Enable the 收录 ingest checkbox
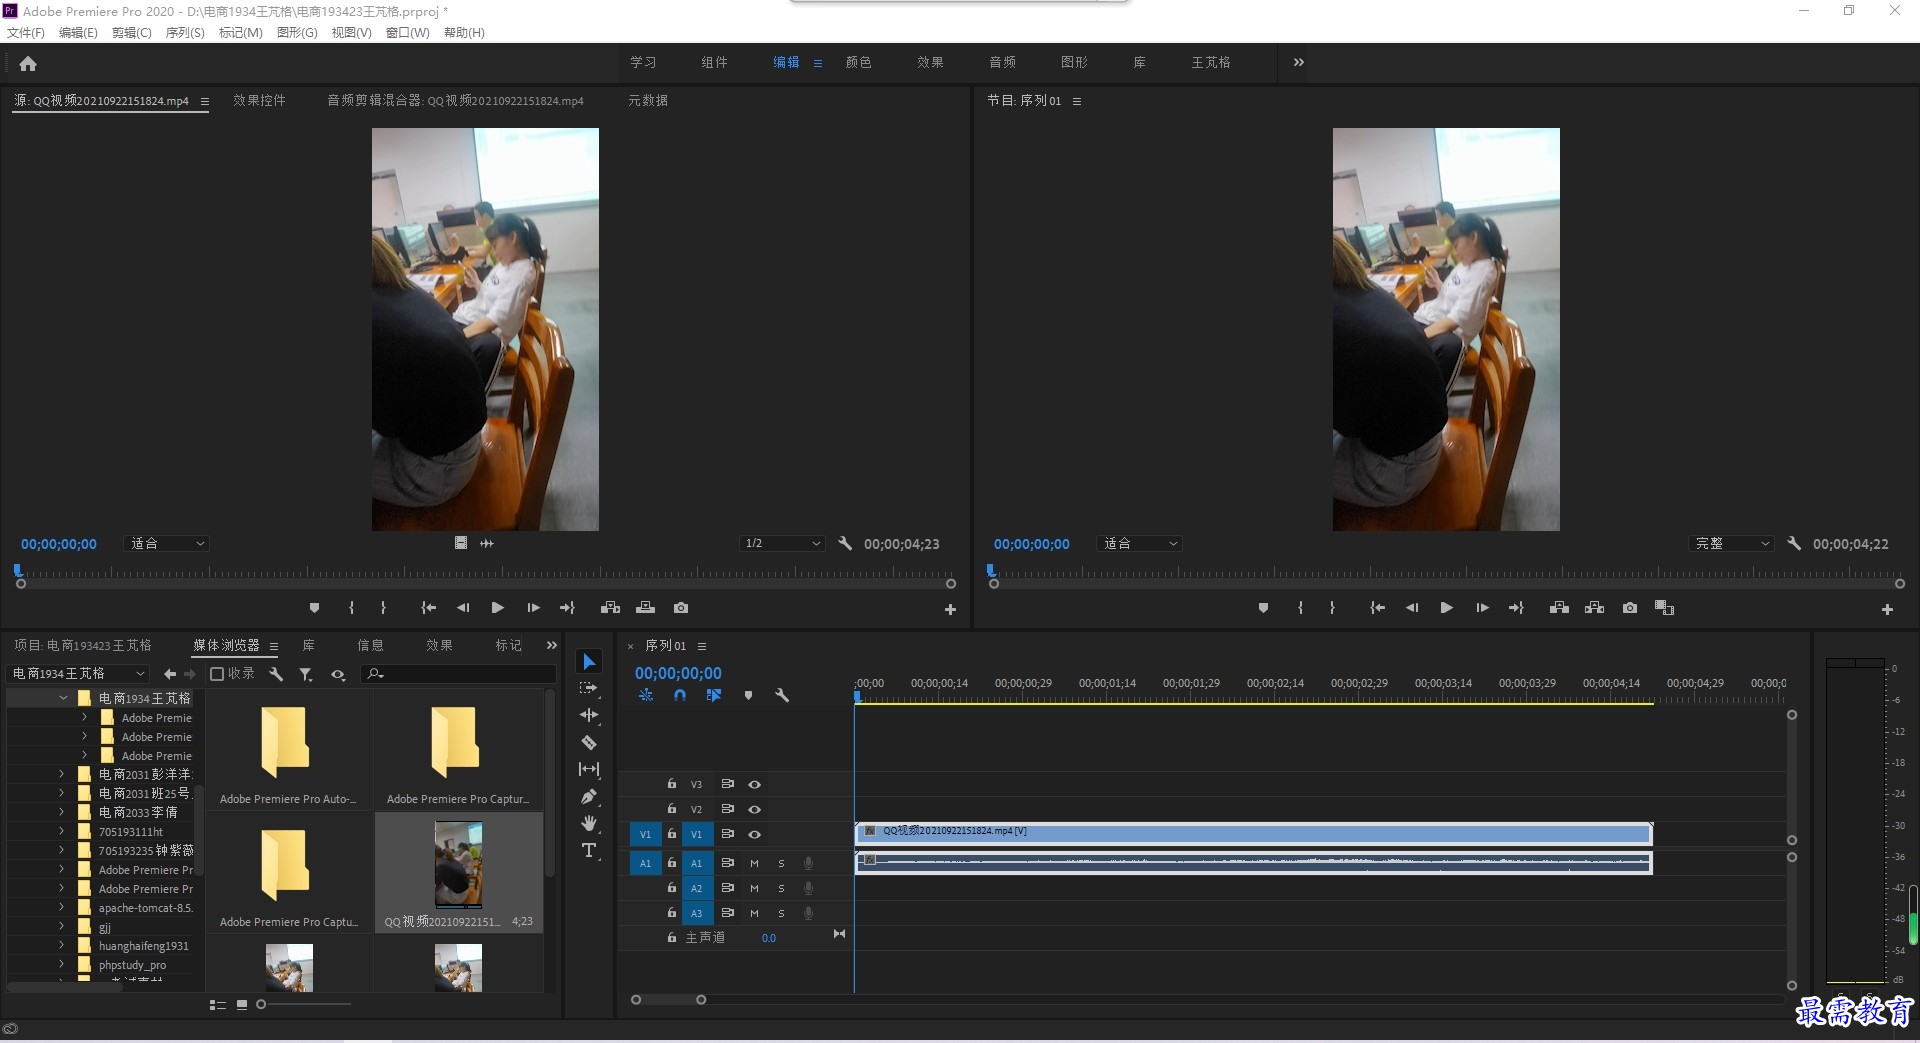This screenshot has width=1920, height=1043. 216,674
